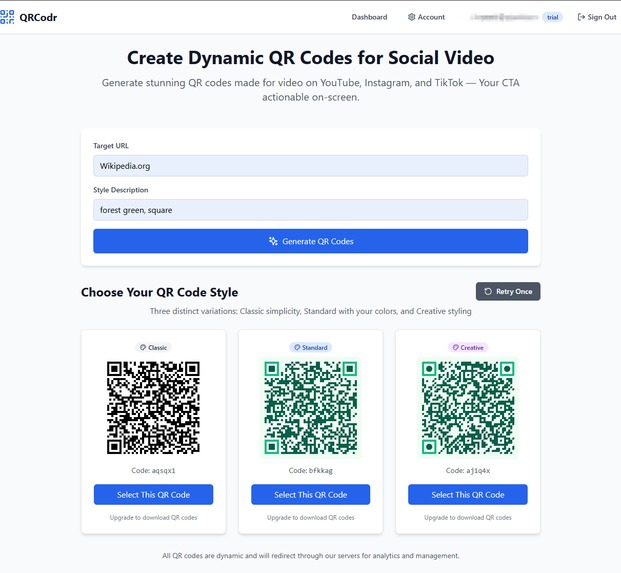The image size is (621, 573).
Task: Click upgrade note under Classic card
Action: tap(153, 518)
